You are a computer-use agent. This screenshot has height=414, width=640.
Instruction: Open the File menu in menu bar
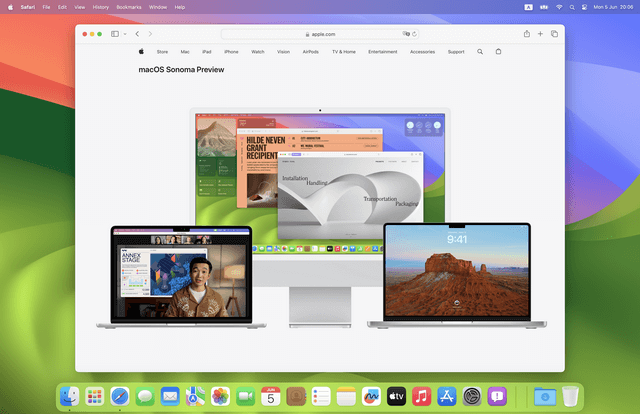pyautogui.click(x=46, y=6)
